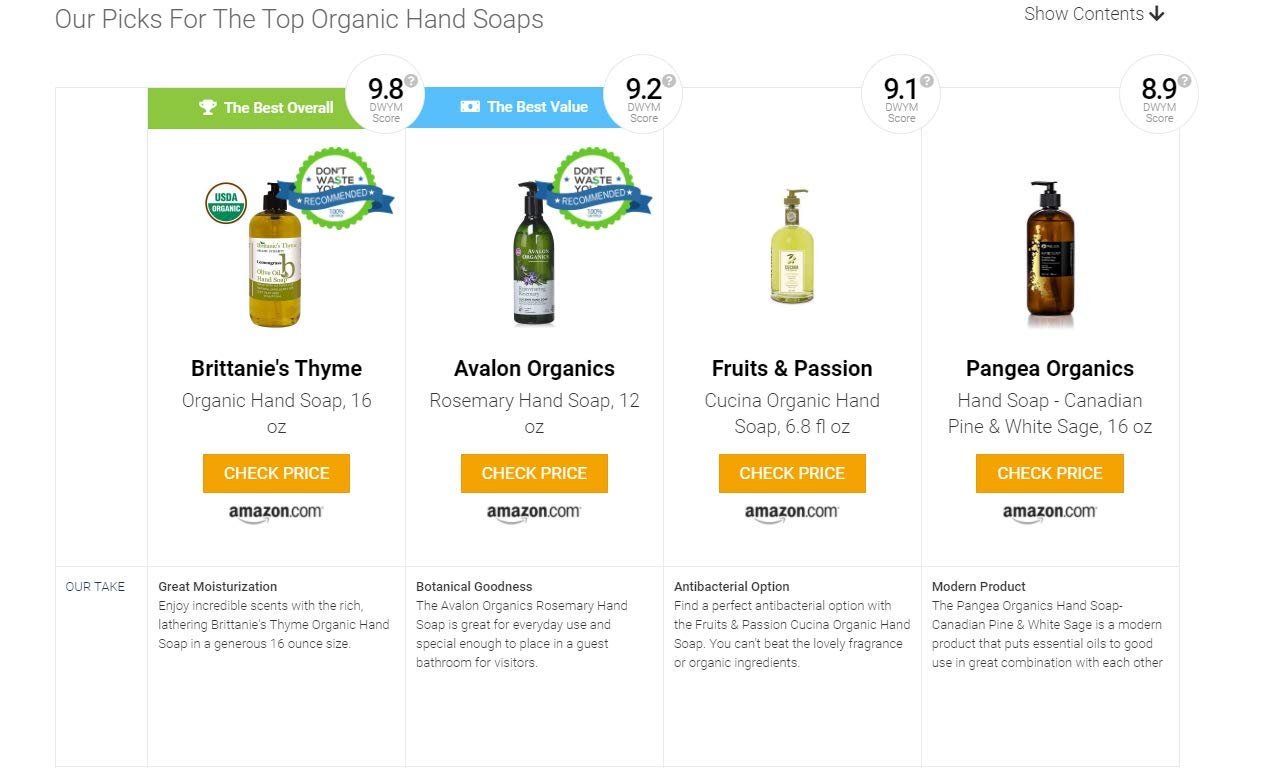Expand the Show Contents dropdown

[x=1094, y=14]
